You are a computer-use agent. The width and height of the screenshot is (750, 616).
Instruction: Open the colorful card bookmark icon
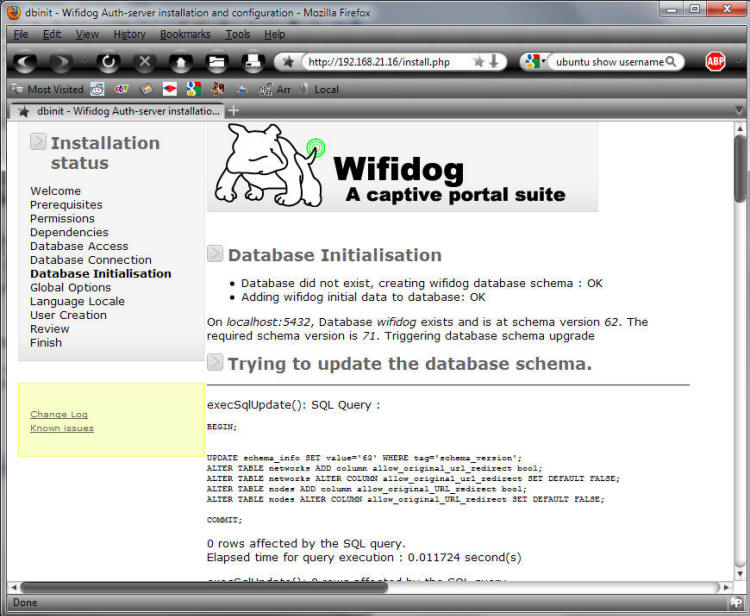[146, 89]
